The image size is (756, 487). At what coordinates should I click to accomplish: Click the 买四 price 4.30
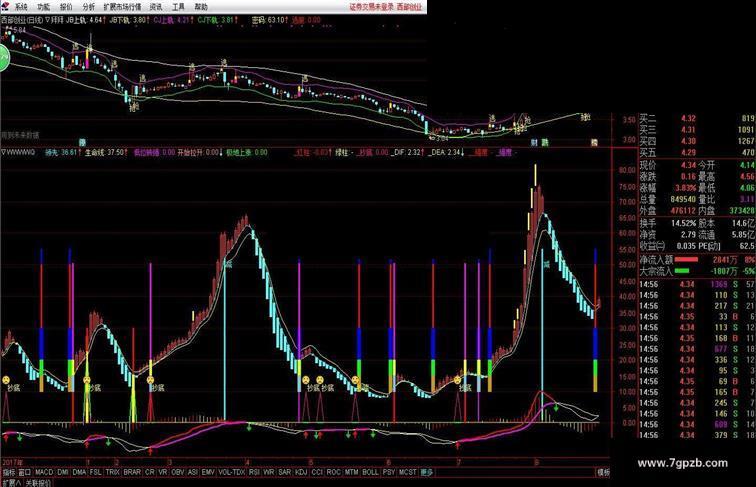(x=688, y=141)
